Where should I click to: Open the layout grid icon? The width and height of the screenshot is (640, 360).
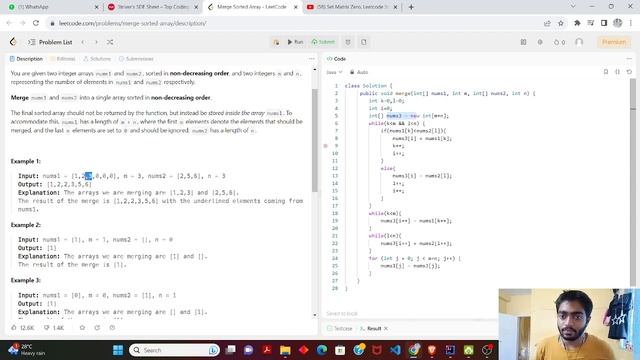coord(523,42)
